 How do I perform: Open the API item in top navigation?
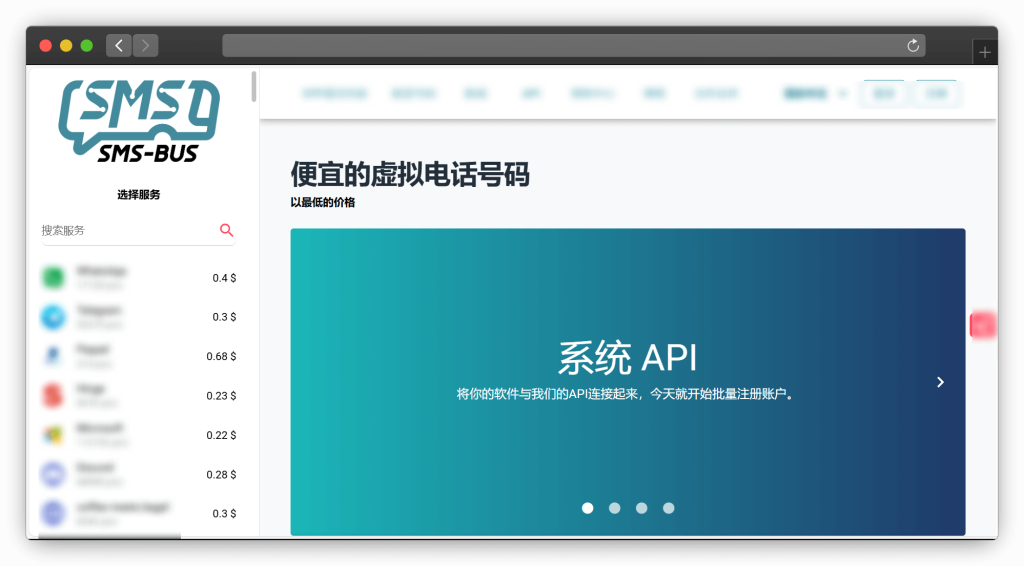point(530,94)
